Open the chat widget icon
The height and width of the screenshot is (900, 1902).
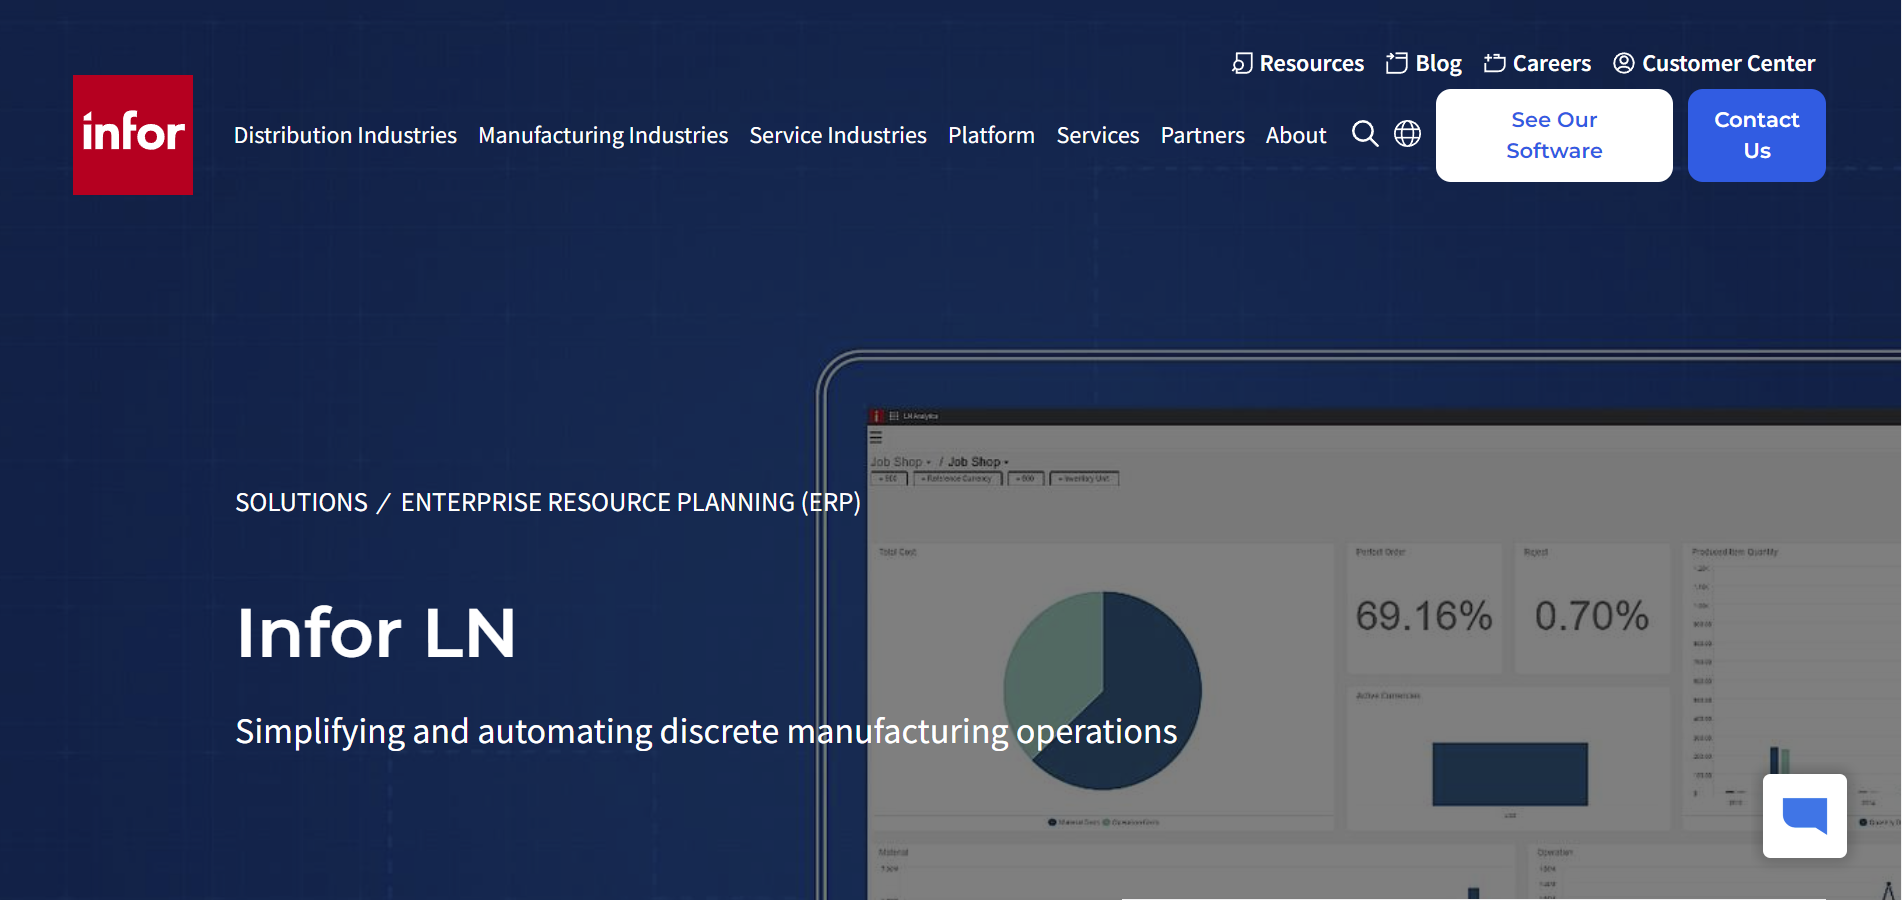click(1805, 816)
